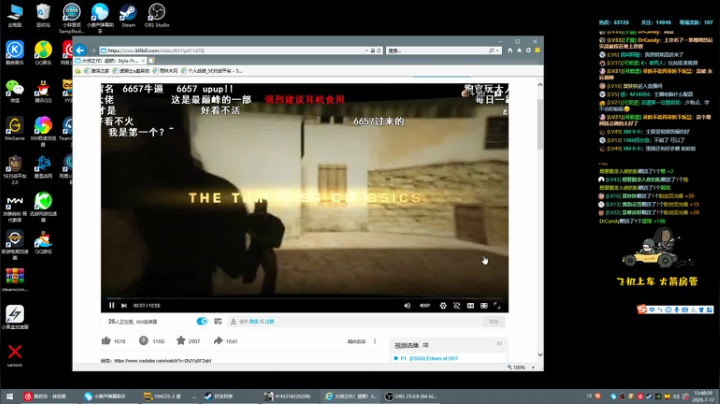This screenshot has height=404, width=720.
Task: Favorite the video with star icon
Action: [181, 341]
